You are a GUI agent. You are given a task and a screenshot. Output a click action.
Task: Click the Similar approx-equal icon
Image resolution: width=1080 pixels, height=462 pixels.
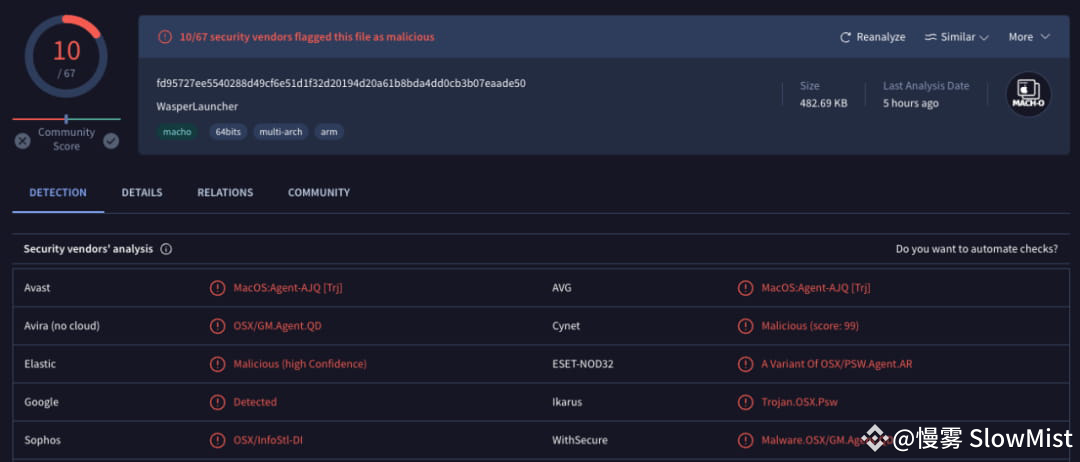click(x=931, y=37)
